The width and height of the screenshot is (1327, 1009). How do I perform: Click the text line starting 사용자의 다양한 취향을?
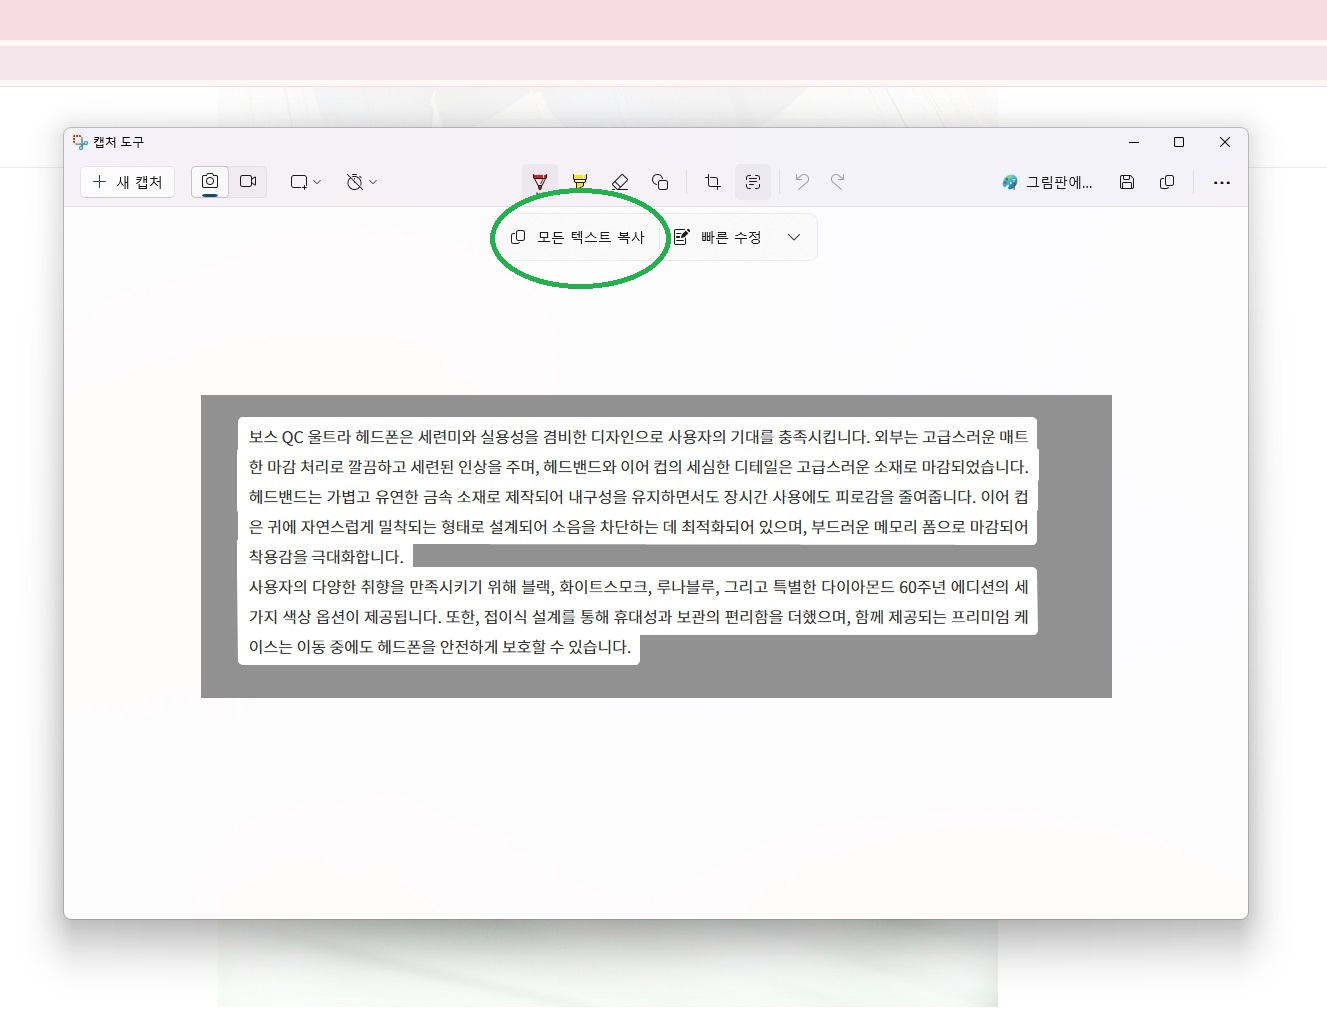tap(638, 587)
